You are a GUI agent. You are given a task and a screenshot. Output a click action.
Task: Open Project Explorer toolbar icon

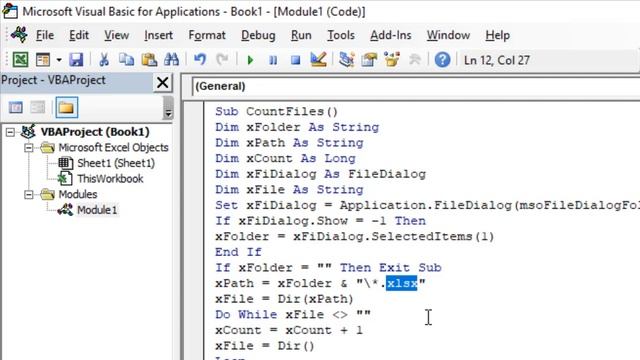tap(346, 60)
